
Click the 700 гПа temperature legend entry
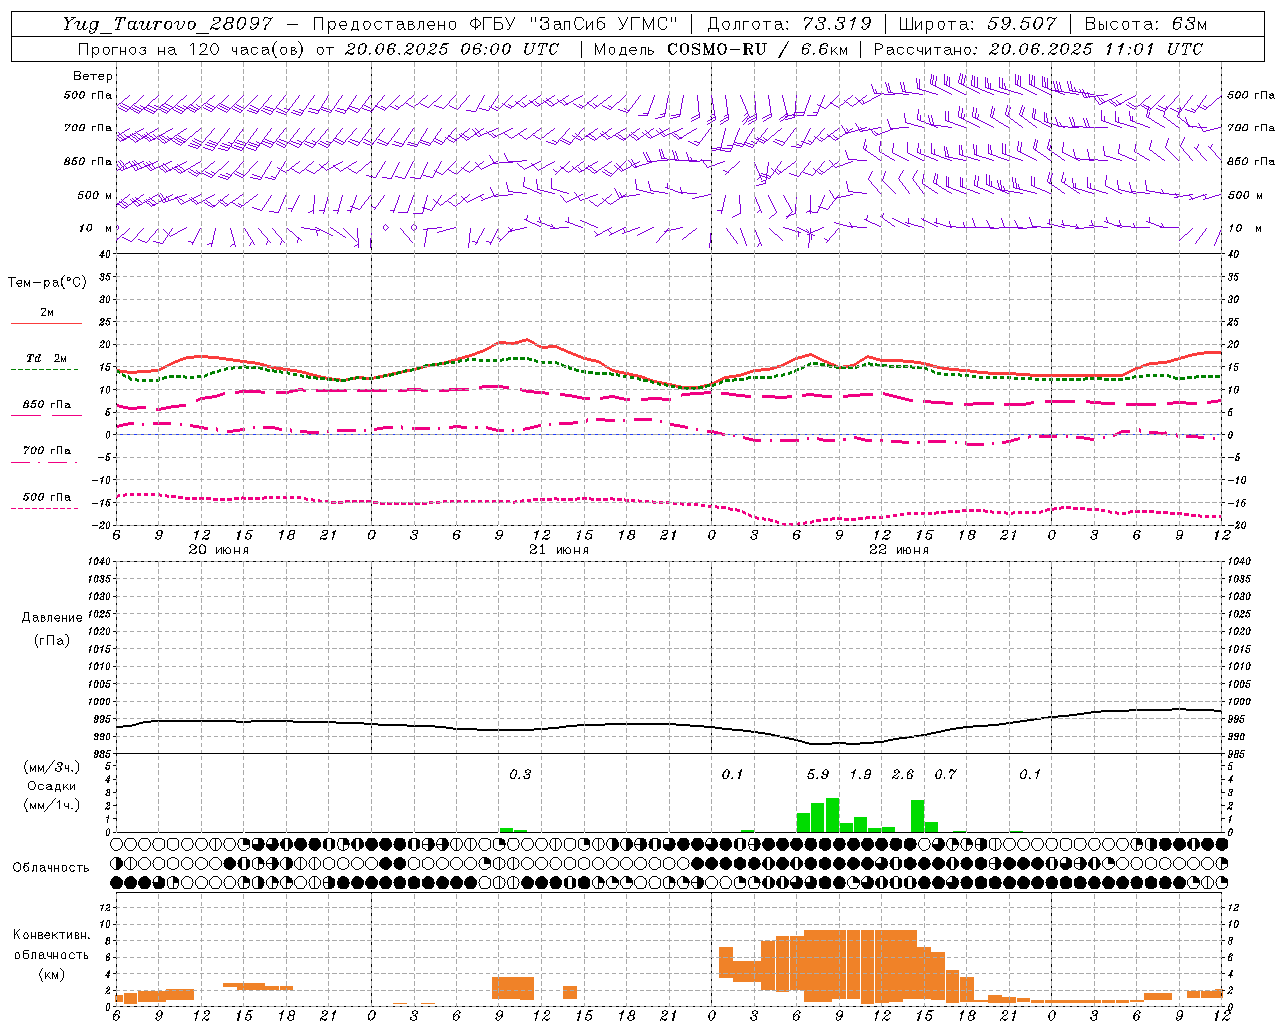click(x=46, y=455)
